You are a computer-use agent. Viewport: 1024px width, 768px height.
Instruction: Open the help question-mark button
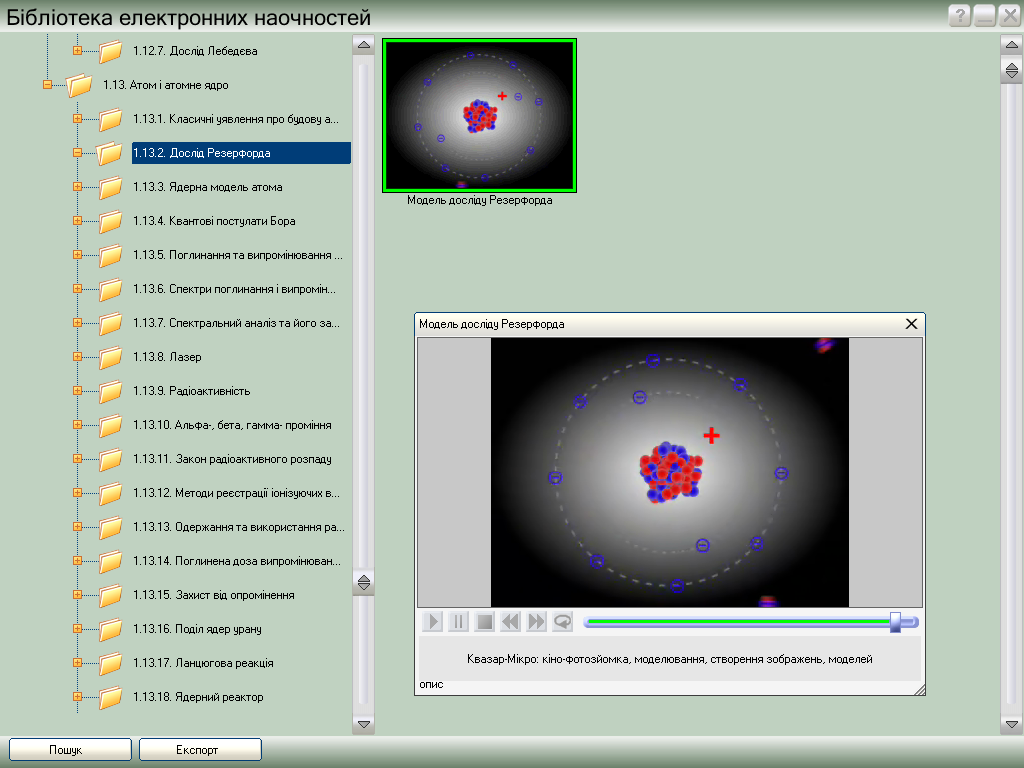959,16
